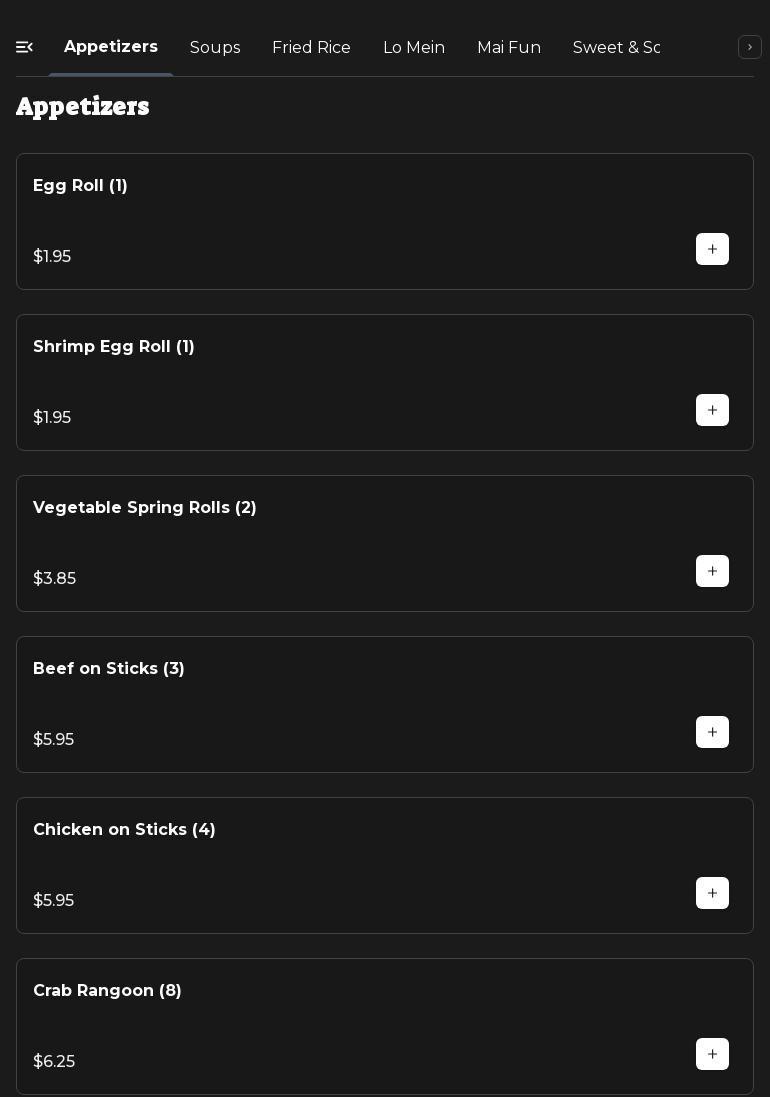The image size is (770, 1097).
Task: Open the Sweet & Sour category tab
Action: pos(616,48)
